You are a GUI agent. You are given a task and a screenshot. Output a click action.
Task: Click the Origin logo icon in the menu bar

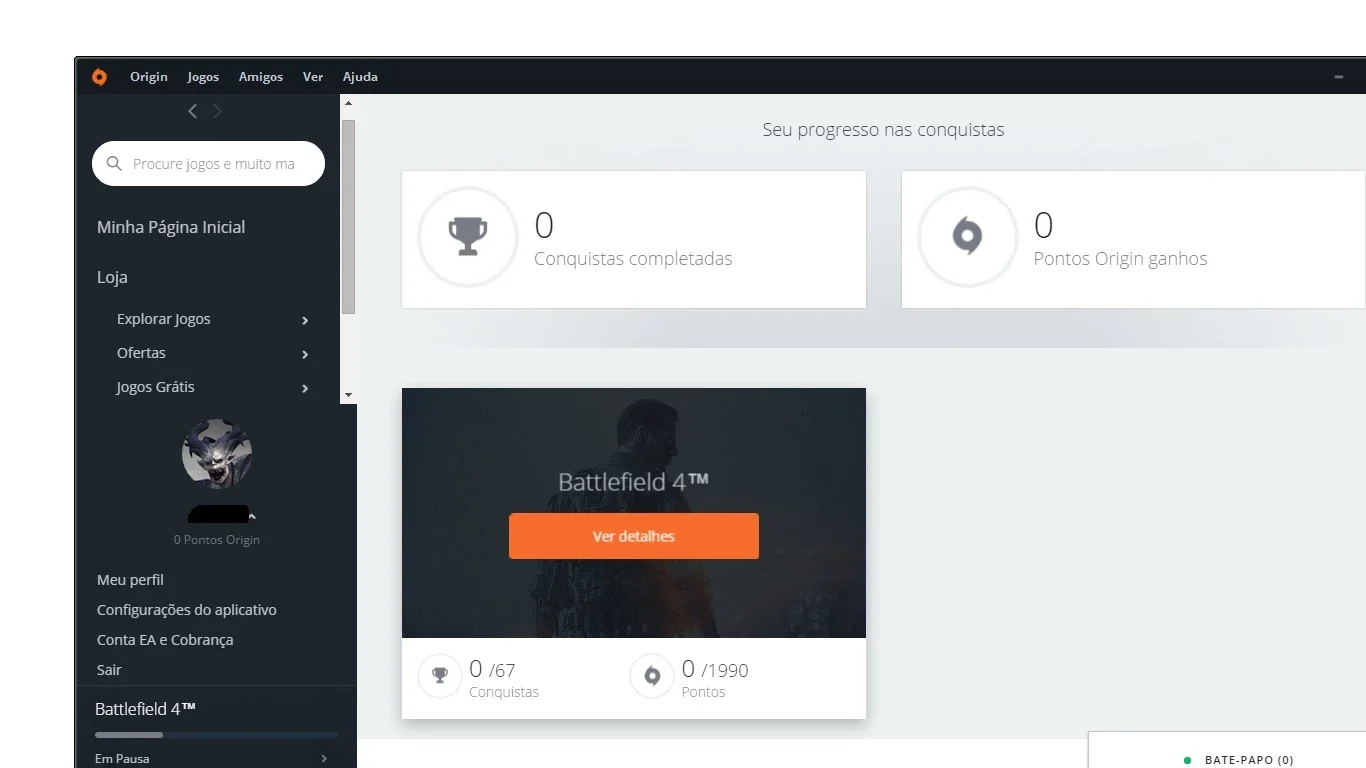click(x=99, y=77)
